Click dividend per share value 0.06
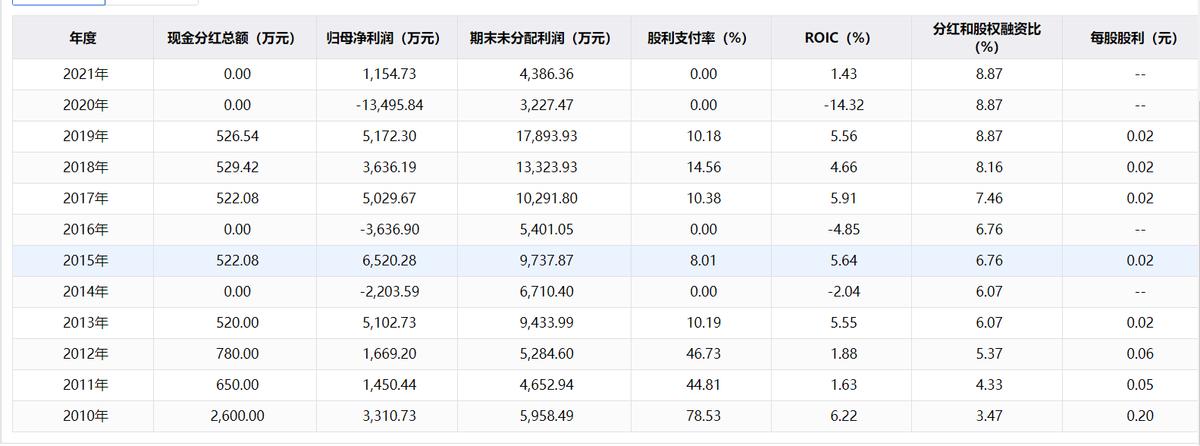Viewport: 1200px width, 446px height. pos(1140,354)
